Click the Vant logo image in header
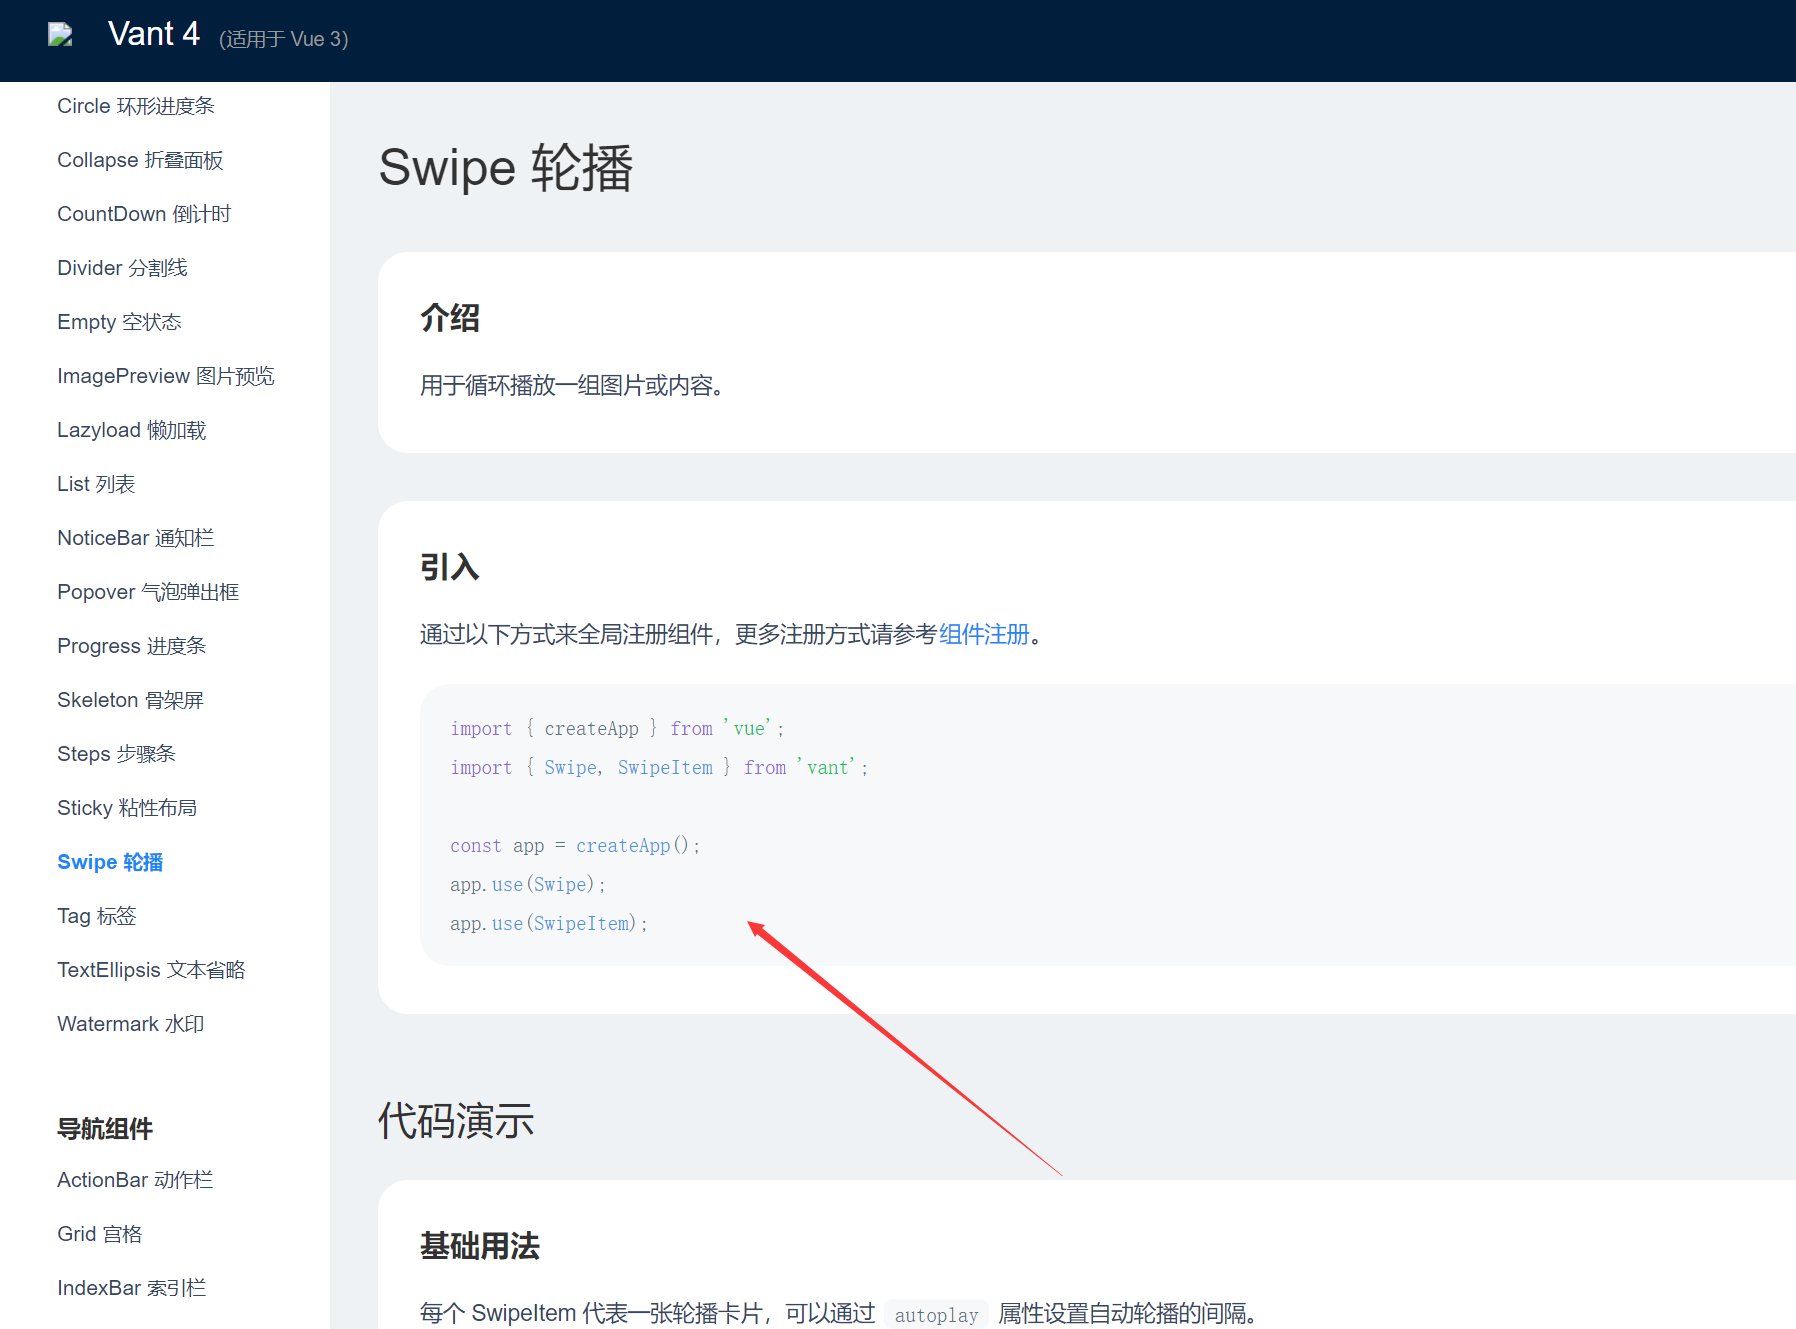The width and height of the screenshot is (1796, 1329). (60, 35)
